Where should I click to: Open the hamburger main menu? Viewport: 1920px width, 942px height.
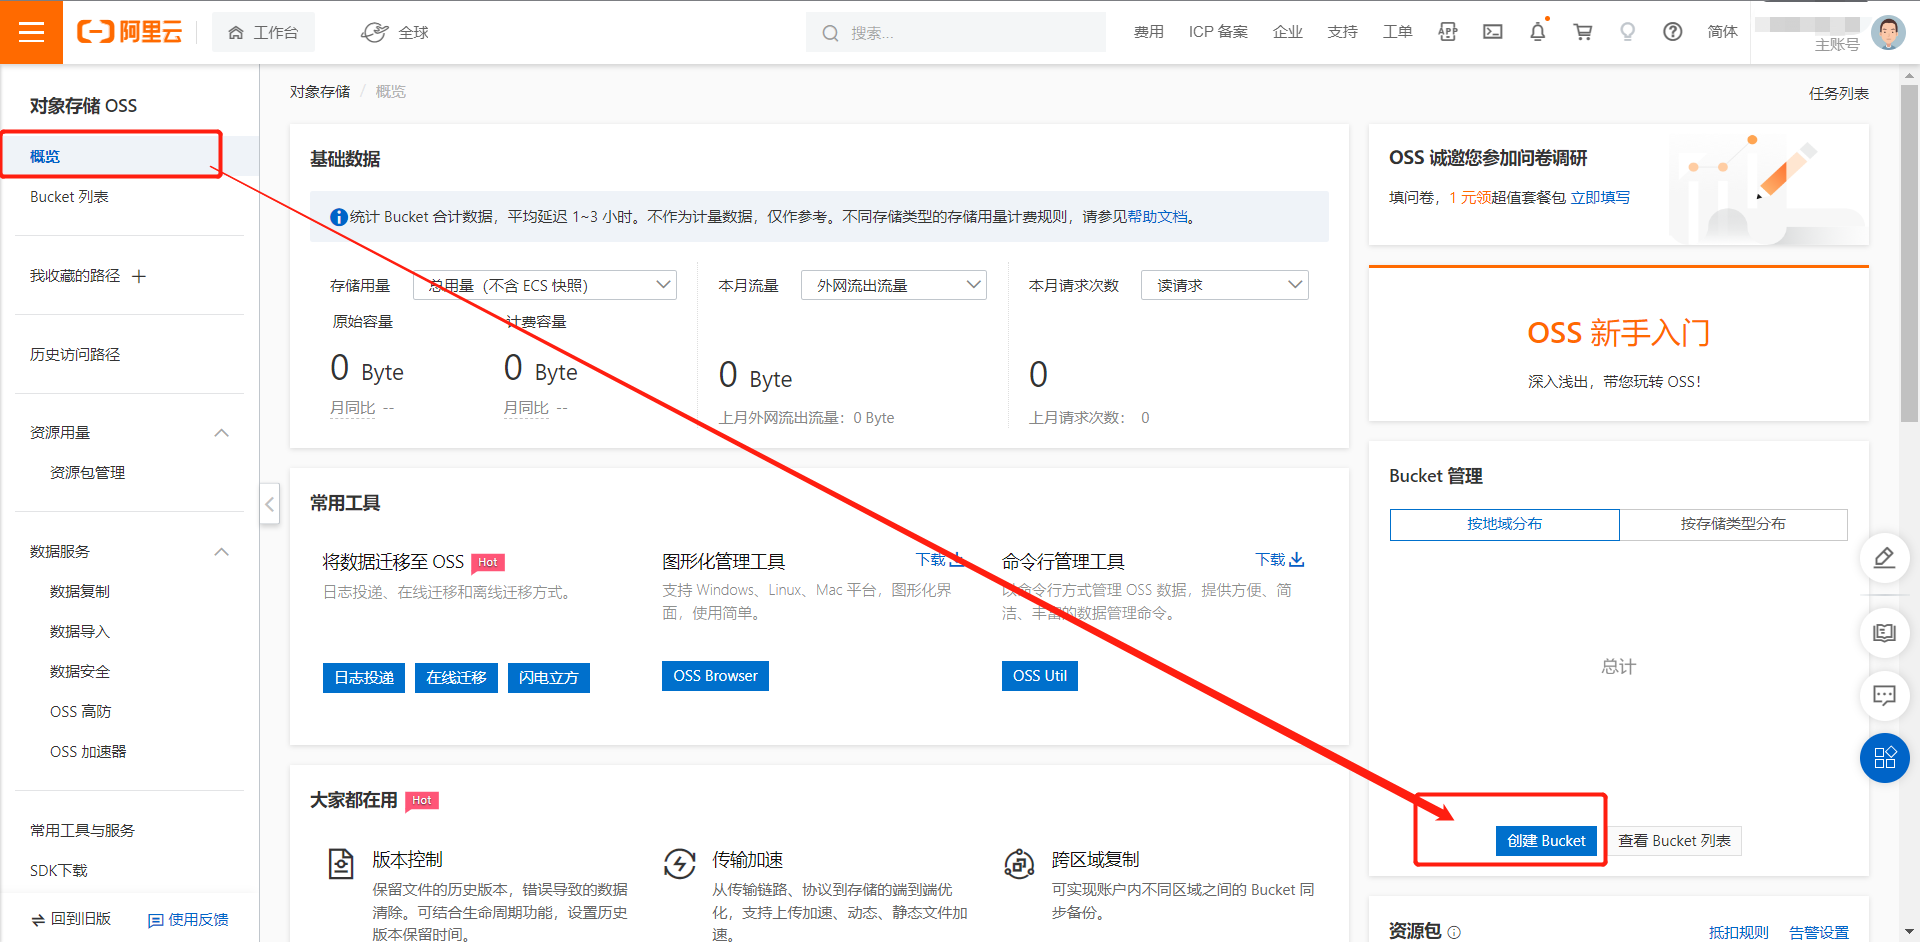tap(31, 32)
